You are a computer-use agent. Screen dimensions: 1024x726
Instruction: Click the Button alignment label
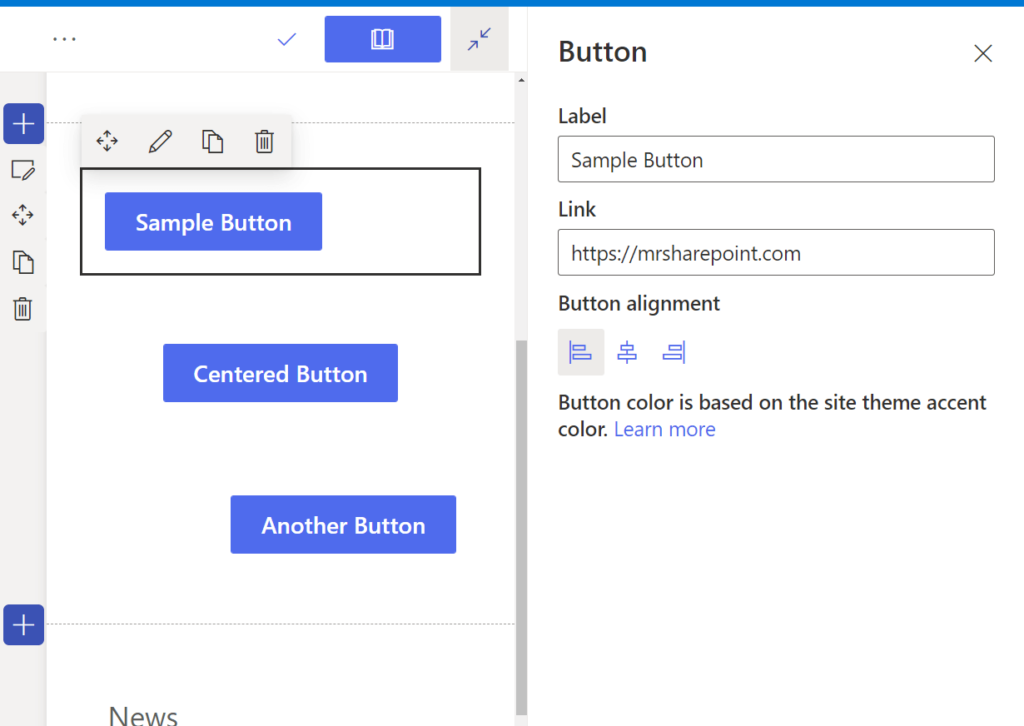[x=639, y=304]
